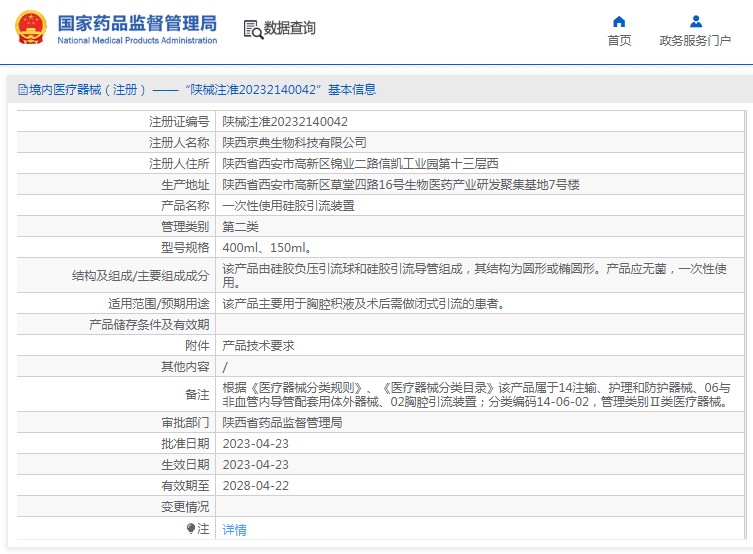
Task: Click the 变更情况 label
Action: (x=185, y=506)
